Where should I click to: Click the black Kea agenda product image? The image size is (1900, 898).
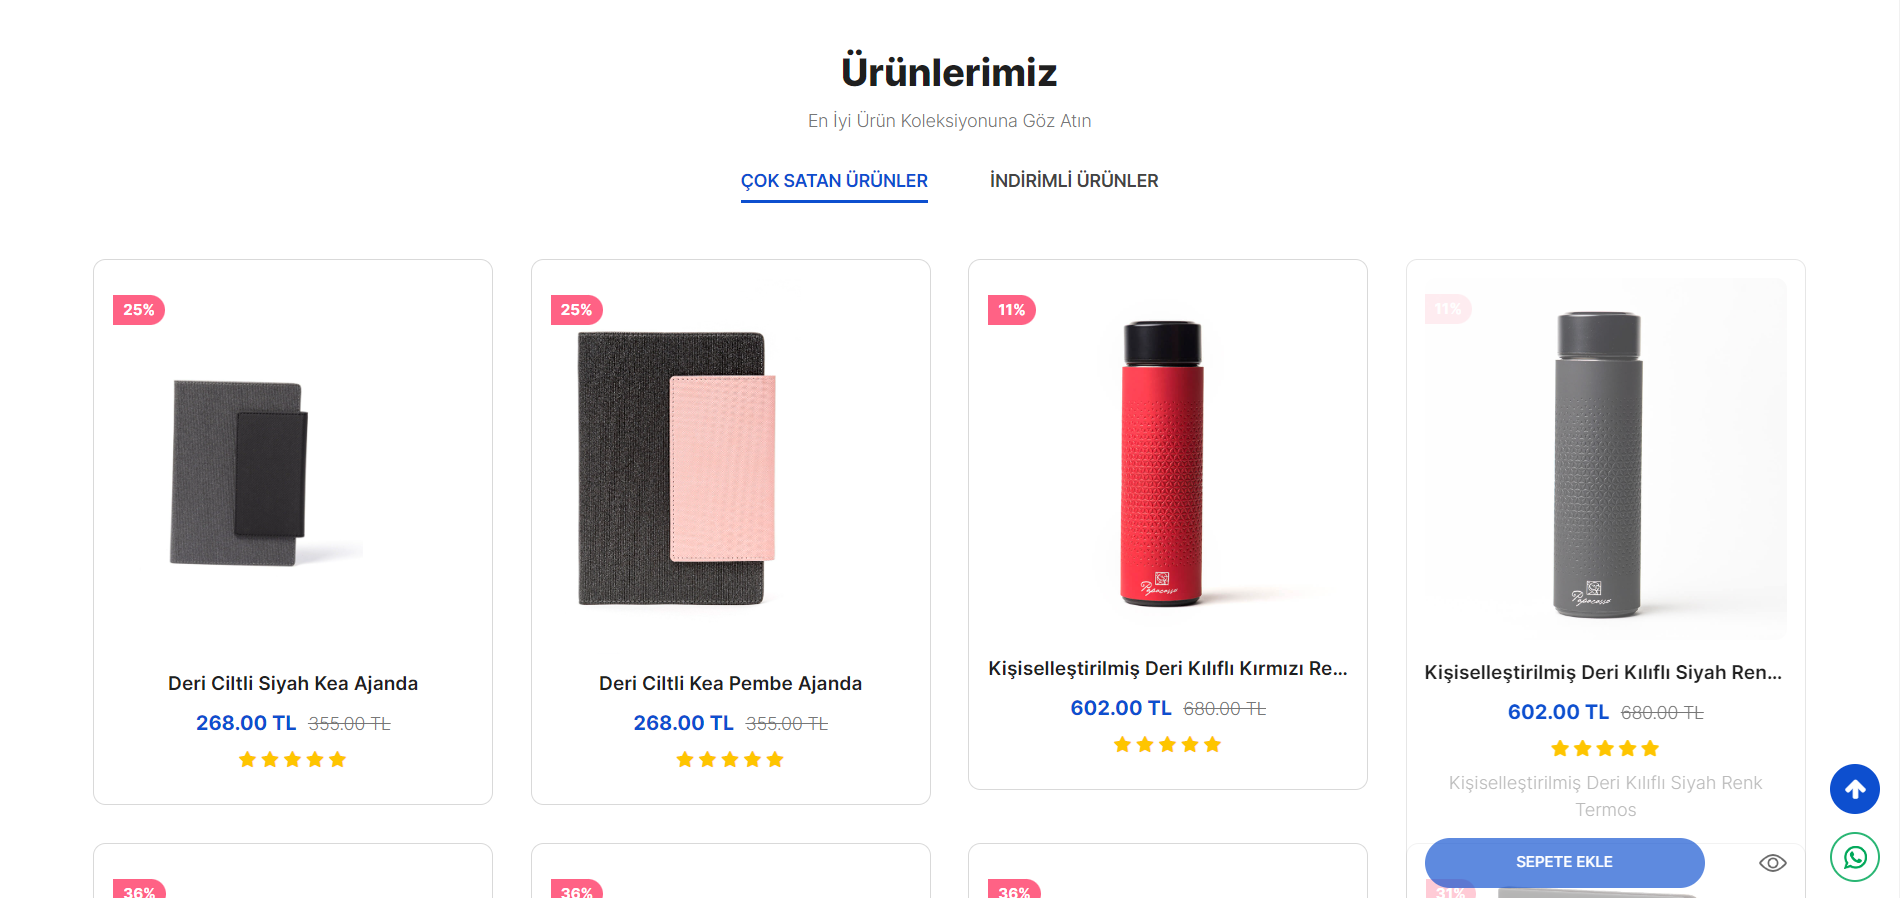point(240,472)
